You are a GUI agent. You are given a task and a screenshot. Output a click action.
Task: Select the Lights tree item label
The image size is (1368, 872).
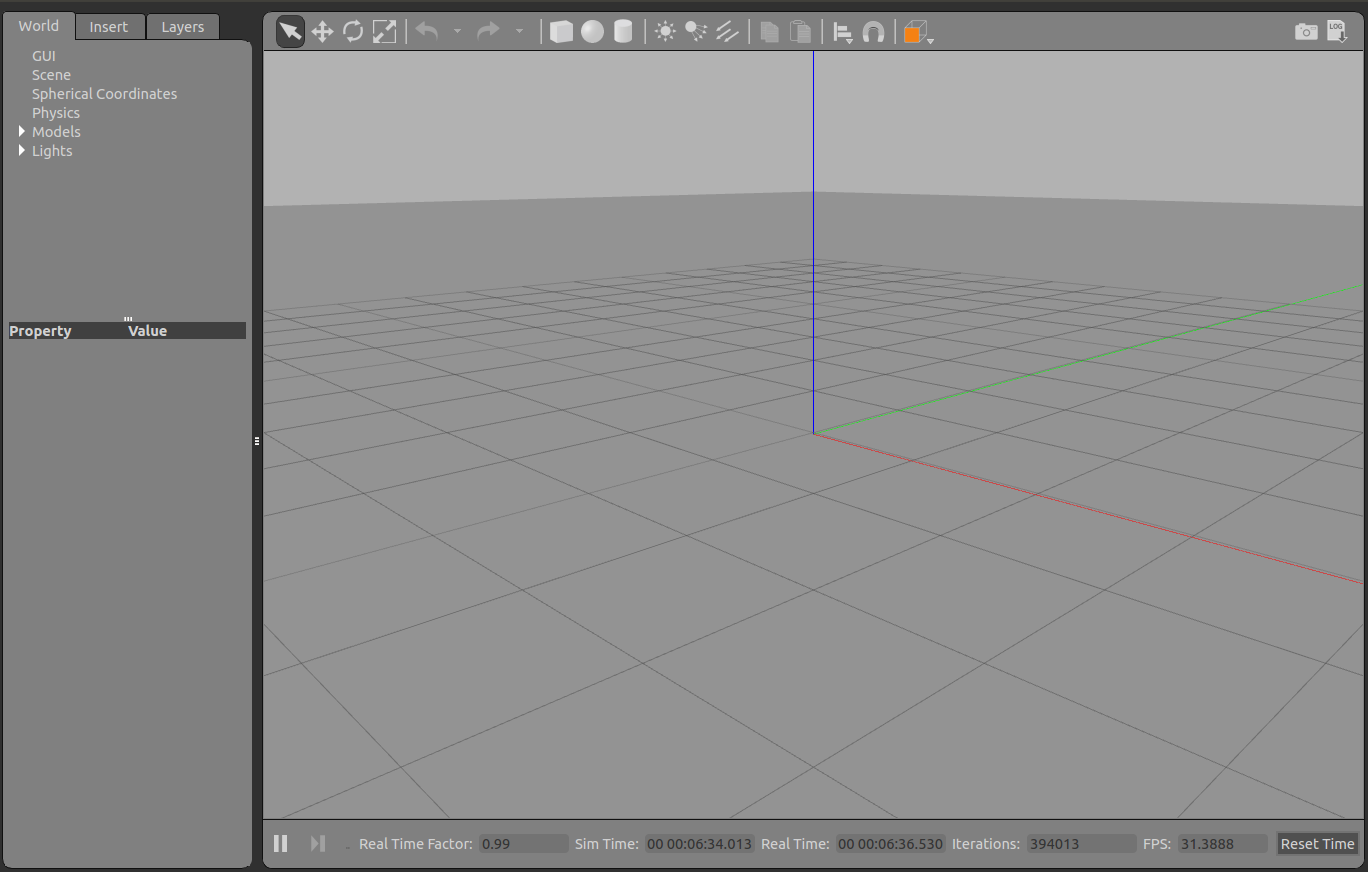(x=52, y=151)
